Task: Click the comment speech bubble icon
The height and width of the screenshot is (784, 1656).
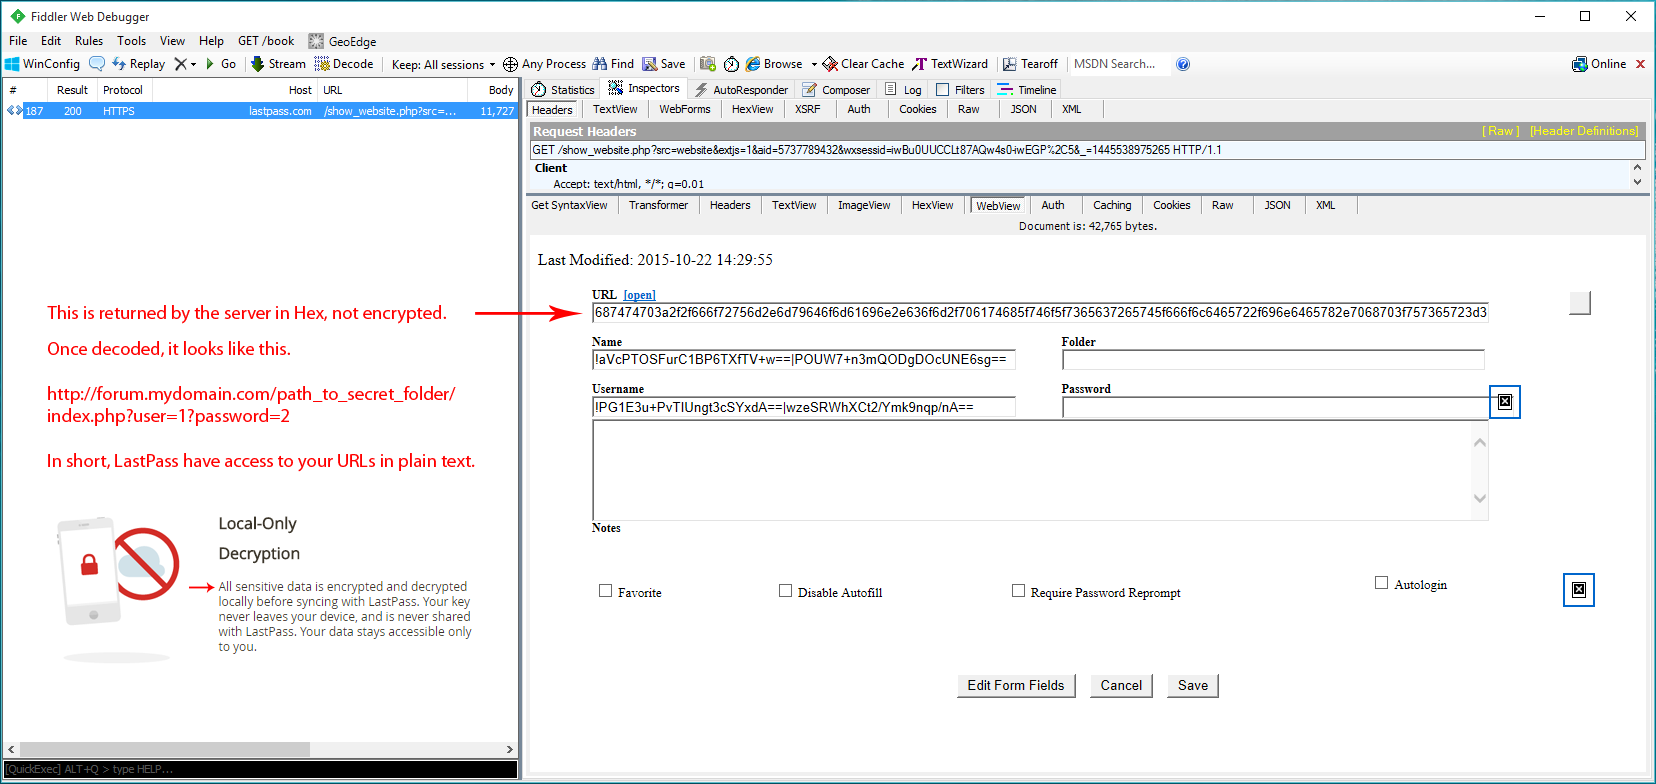Action: [x=97, y=64]
